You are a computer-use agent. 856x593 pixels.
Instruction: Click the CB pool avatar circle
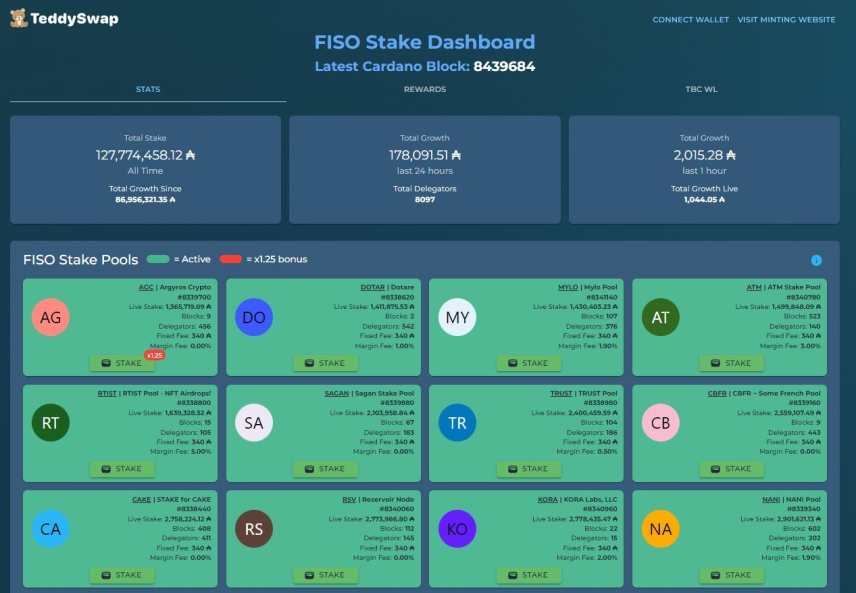pyautogui.click(x=661, y=423)
